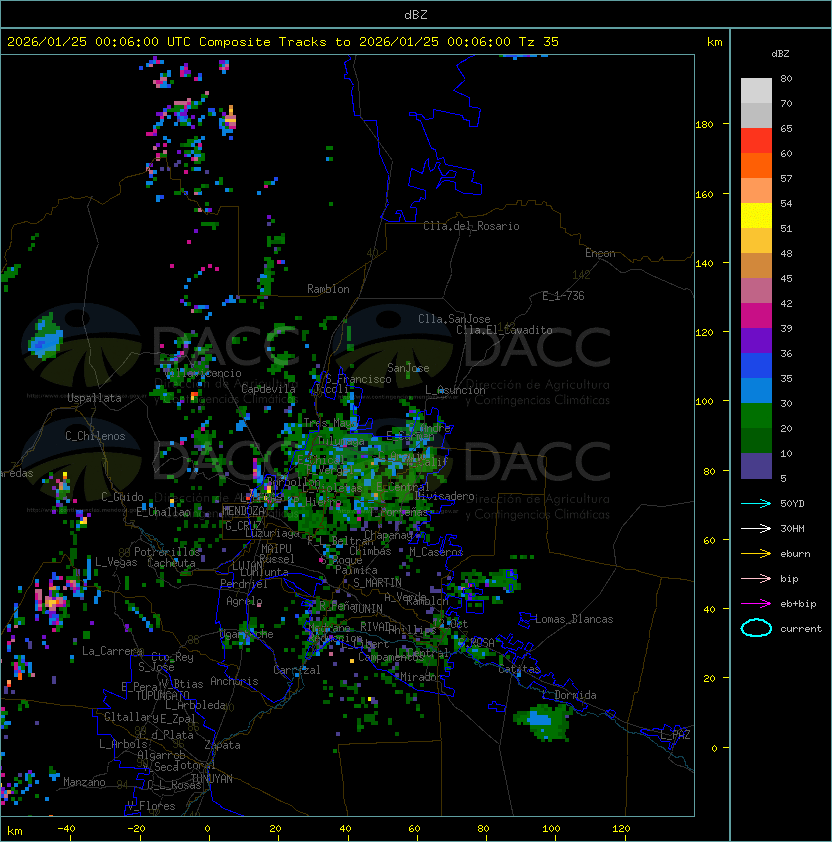Pick the orange 57-60 dBZ swatch
Screen dimensions: 832x842
756,165
